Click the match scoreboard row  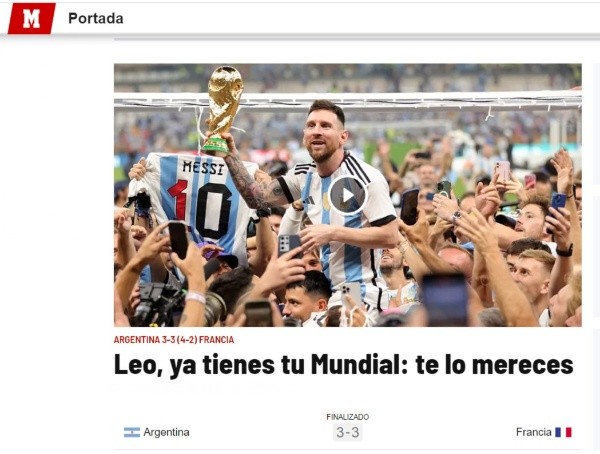click(347, 432)
